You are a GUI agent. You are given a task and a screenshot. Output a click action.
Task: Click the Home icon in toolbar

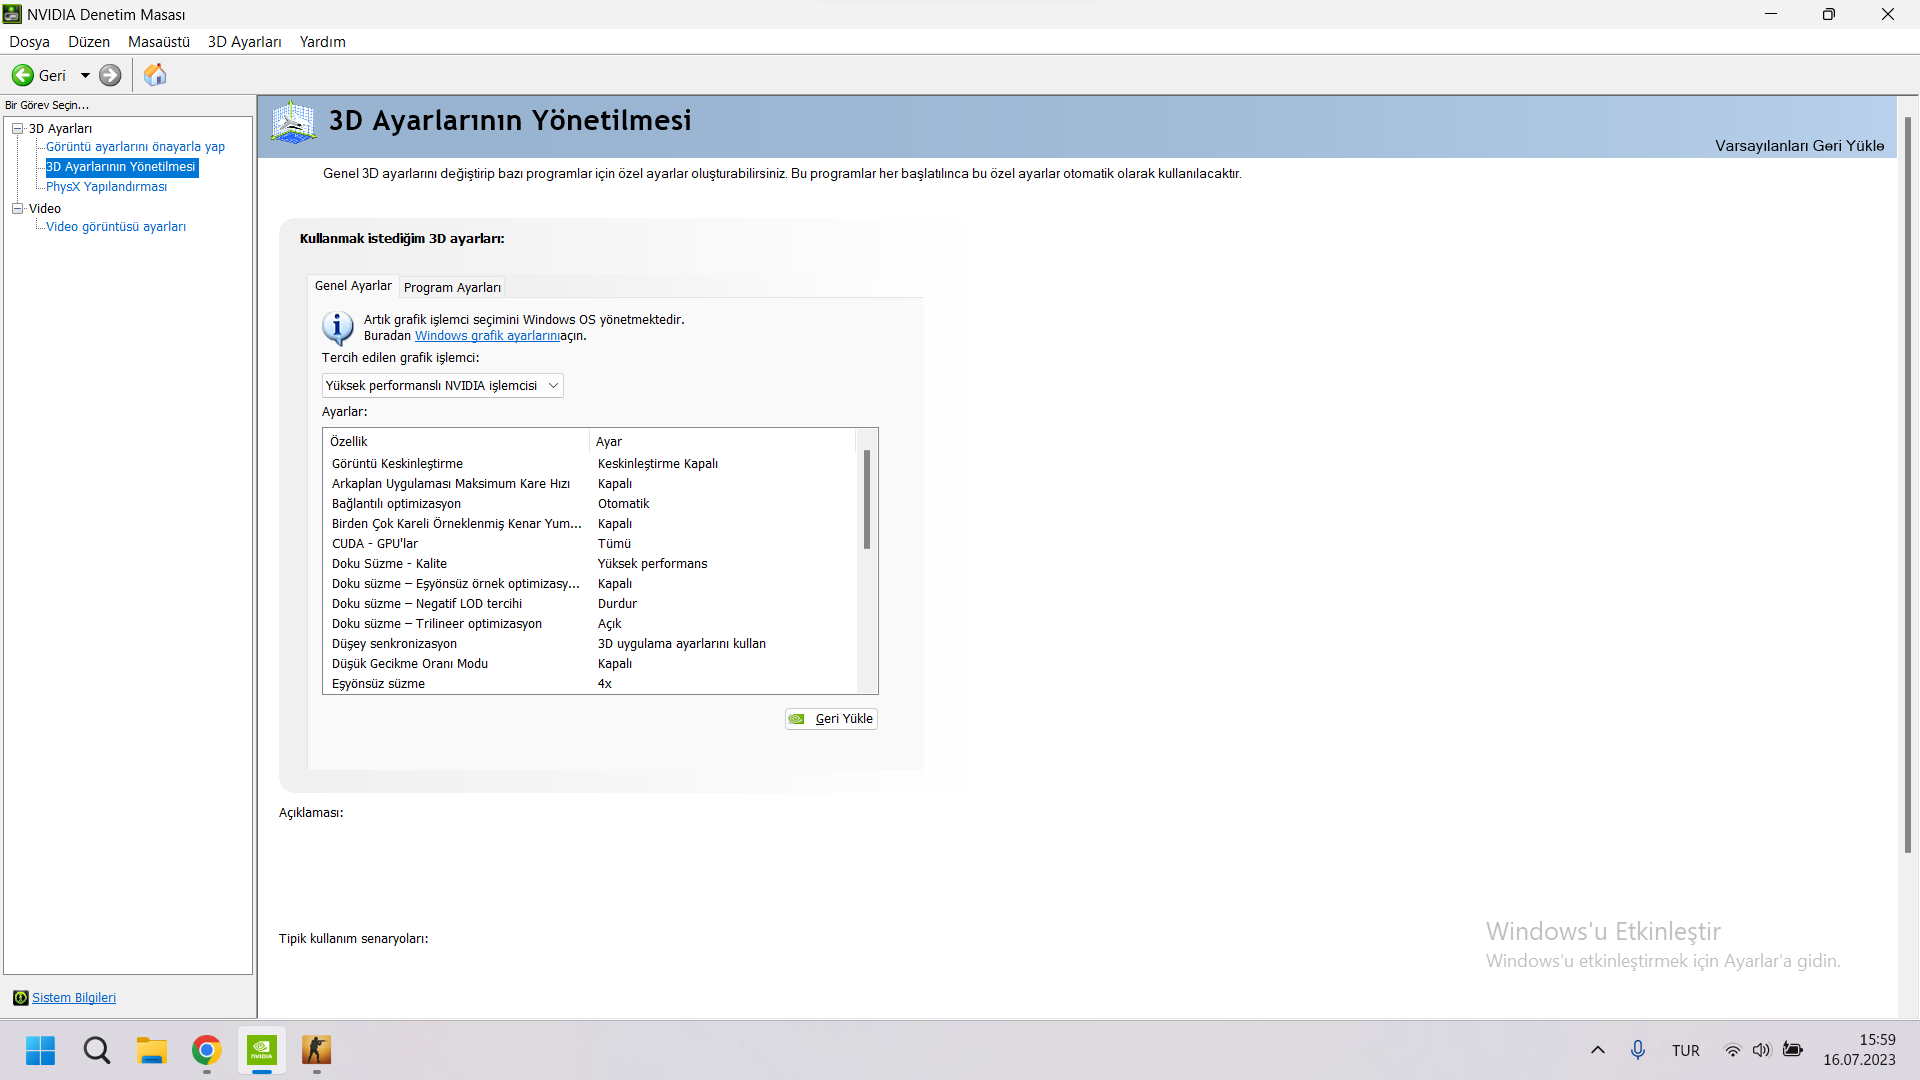point(155,75)
